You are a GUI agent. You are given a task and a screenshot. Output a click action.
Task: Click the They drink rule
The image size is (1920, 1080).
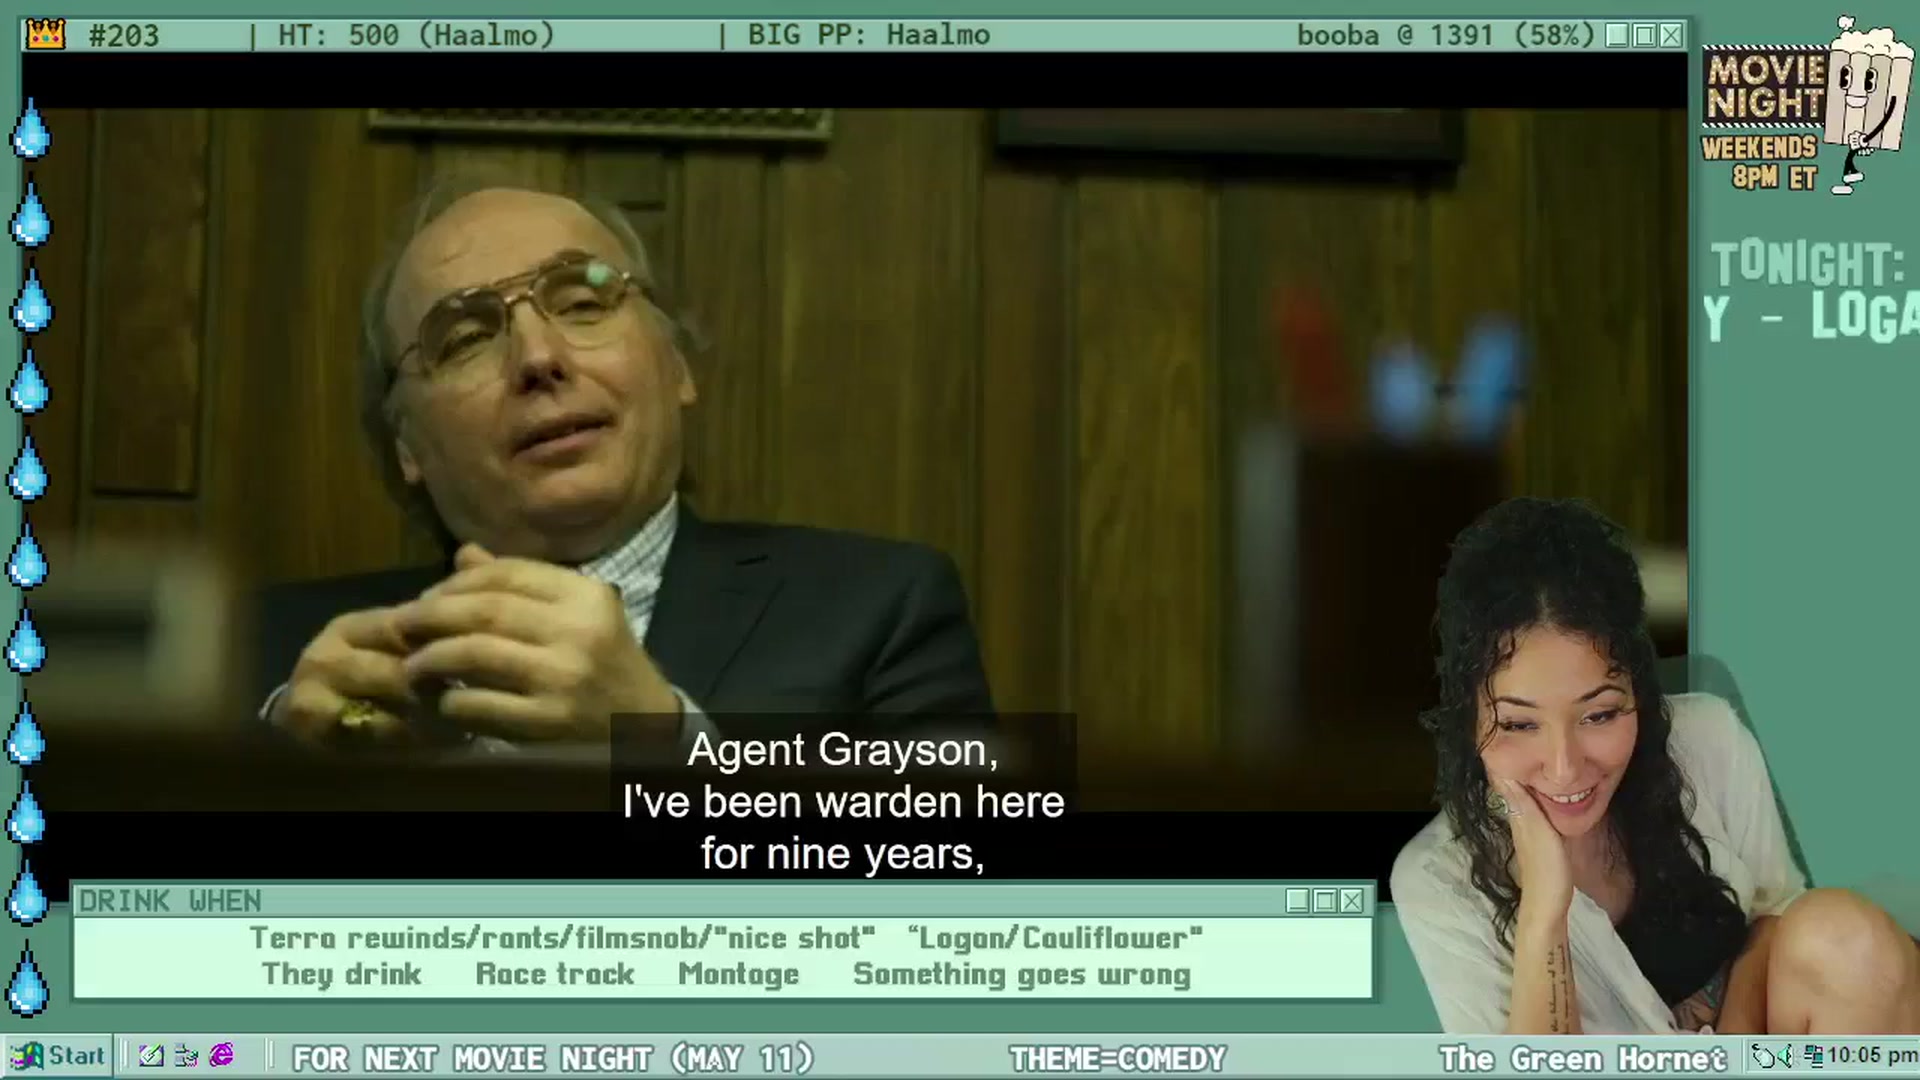[x=341, y=974]
